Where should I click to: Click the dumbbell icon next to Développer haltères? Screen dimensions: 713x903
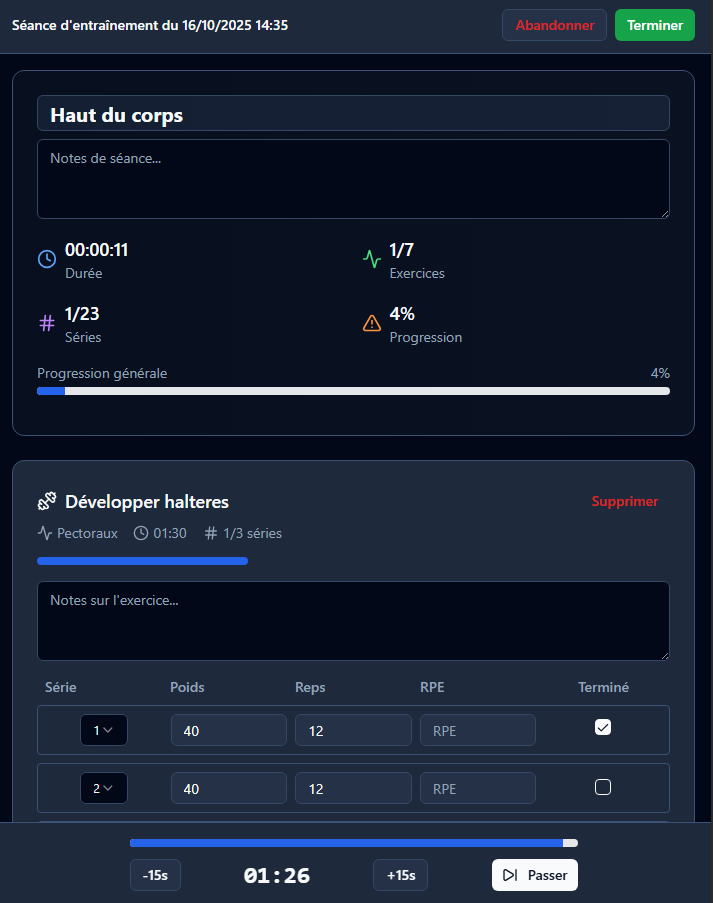(x=47, y=501)
